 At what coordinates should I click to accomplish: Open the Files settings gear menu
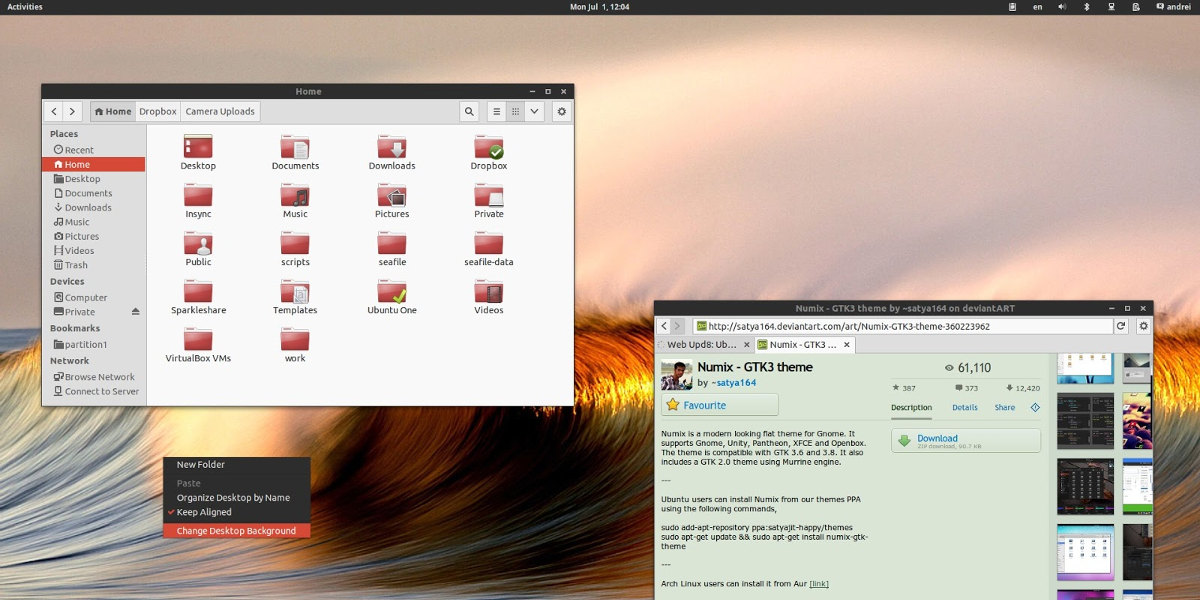coord(562,111)
